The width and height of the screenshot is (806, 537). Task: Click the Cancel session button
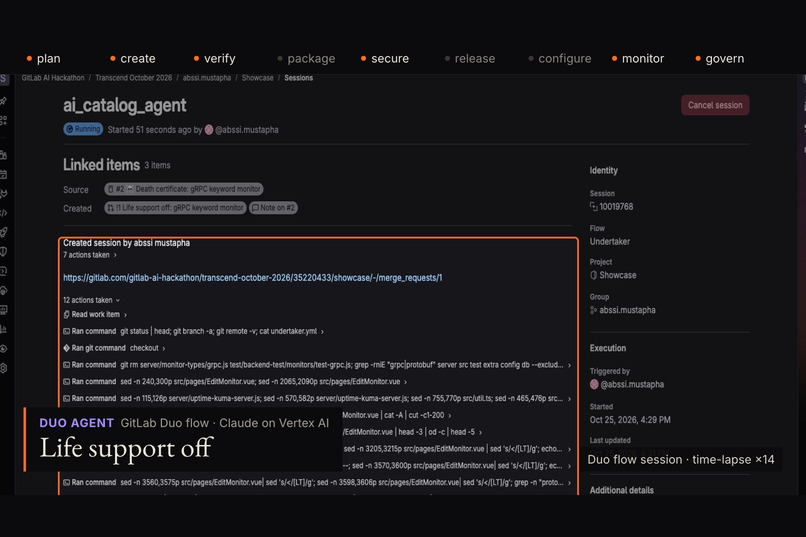point(715,105)
